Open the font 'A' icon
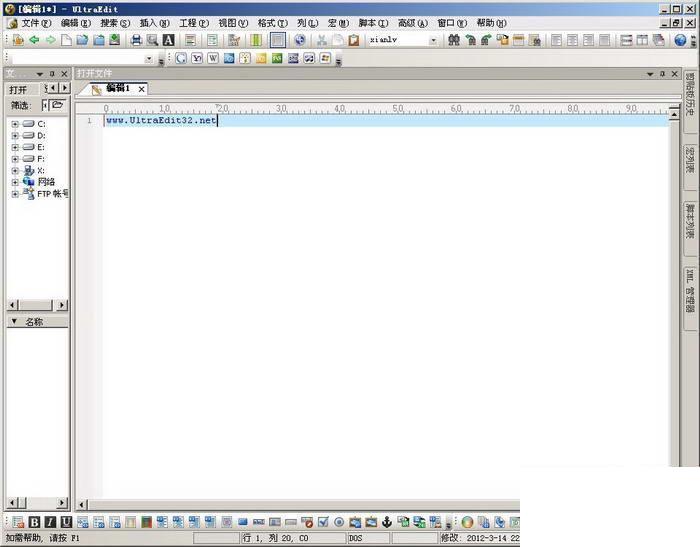This screenshot has height=547, width=700. click(168, 40)
